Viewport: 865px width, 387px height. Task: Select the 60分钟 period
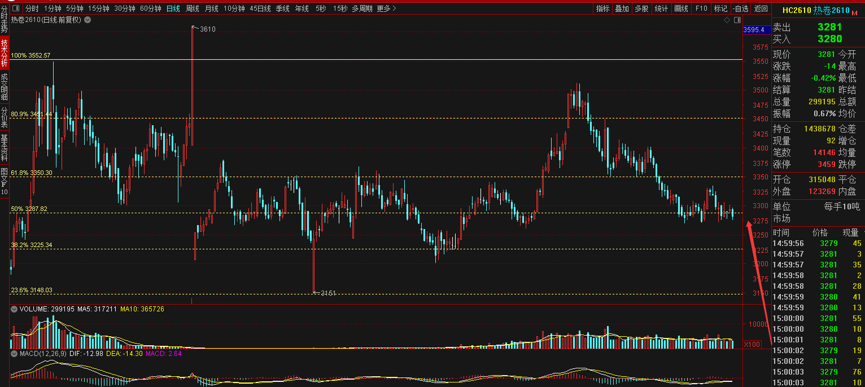point(151,8)
